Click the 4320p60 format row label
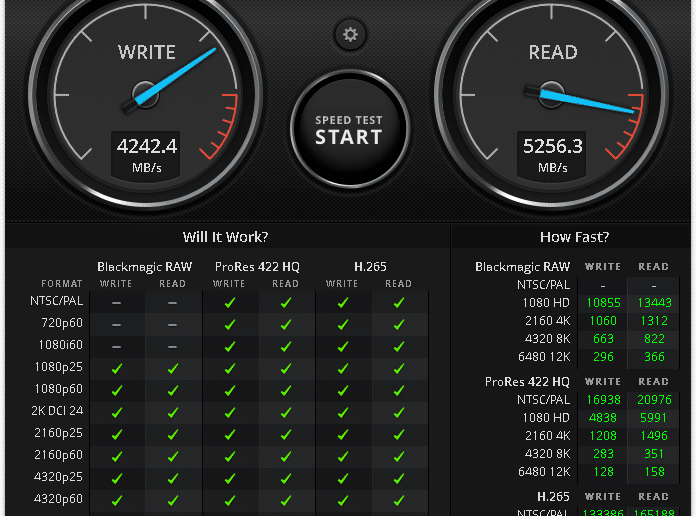 59,499
